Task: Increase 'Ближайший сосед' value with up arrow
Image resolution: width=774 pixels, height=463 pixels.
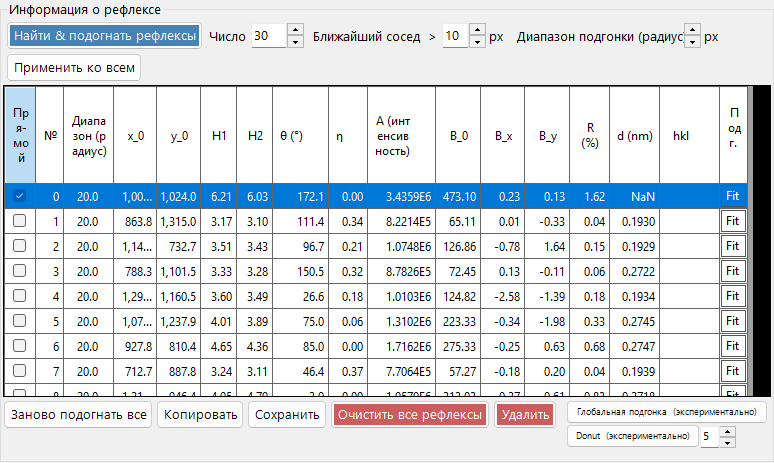Action: (477, 30)
